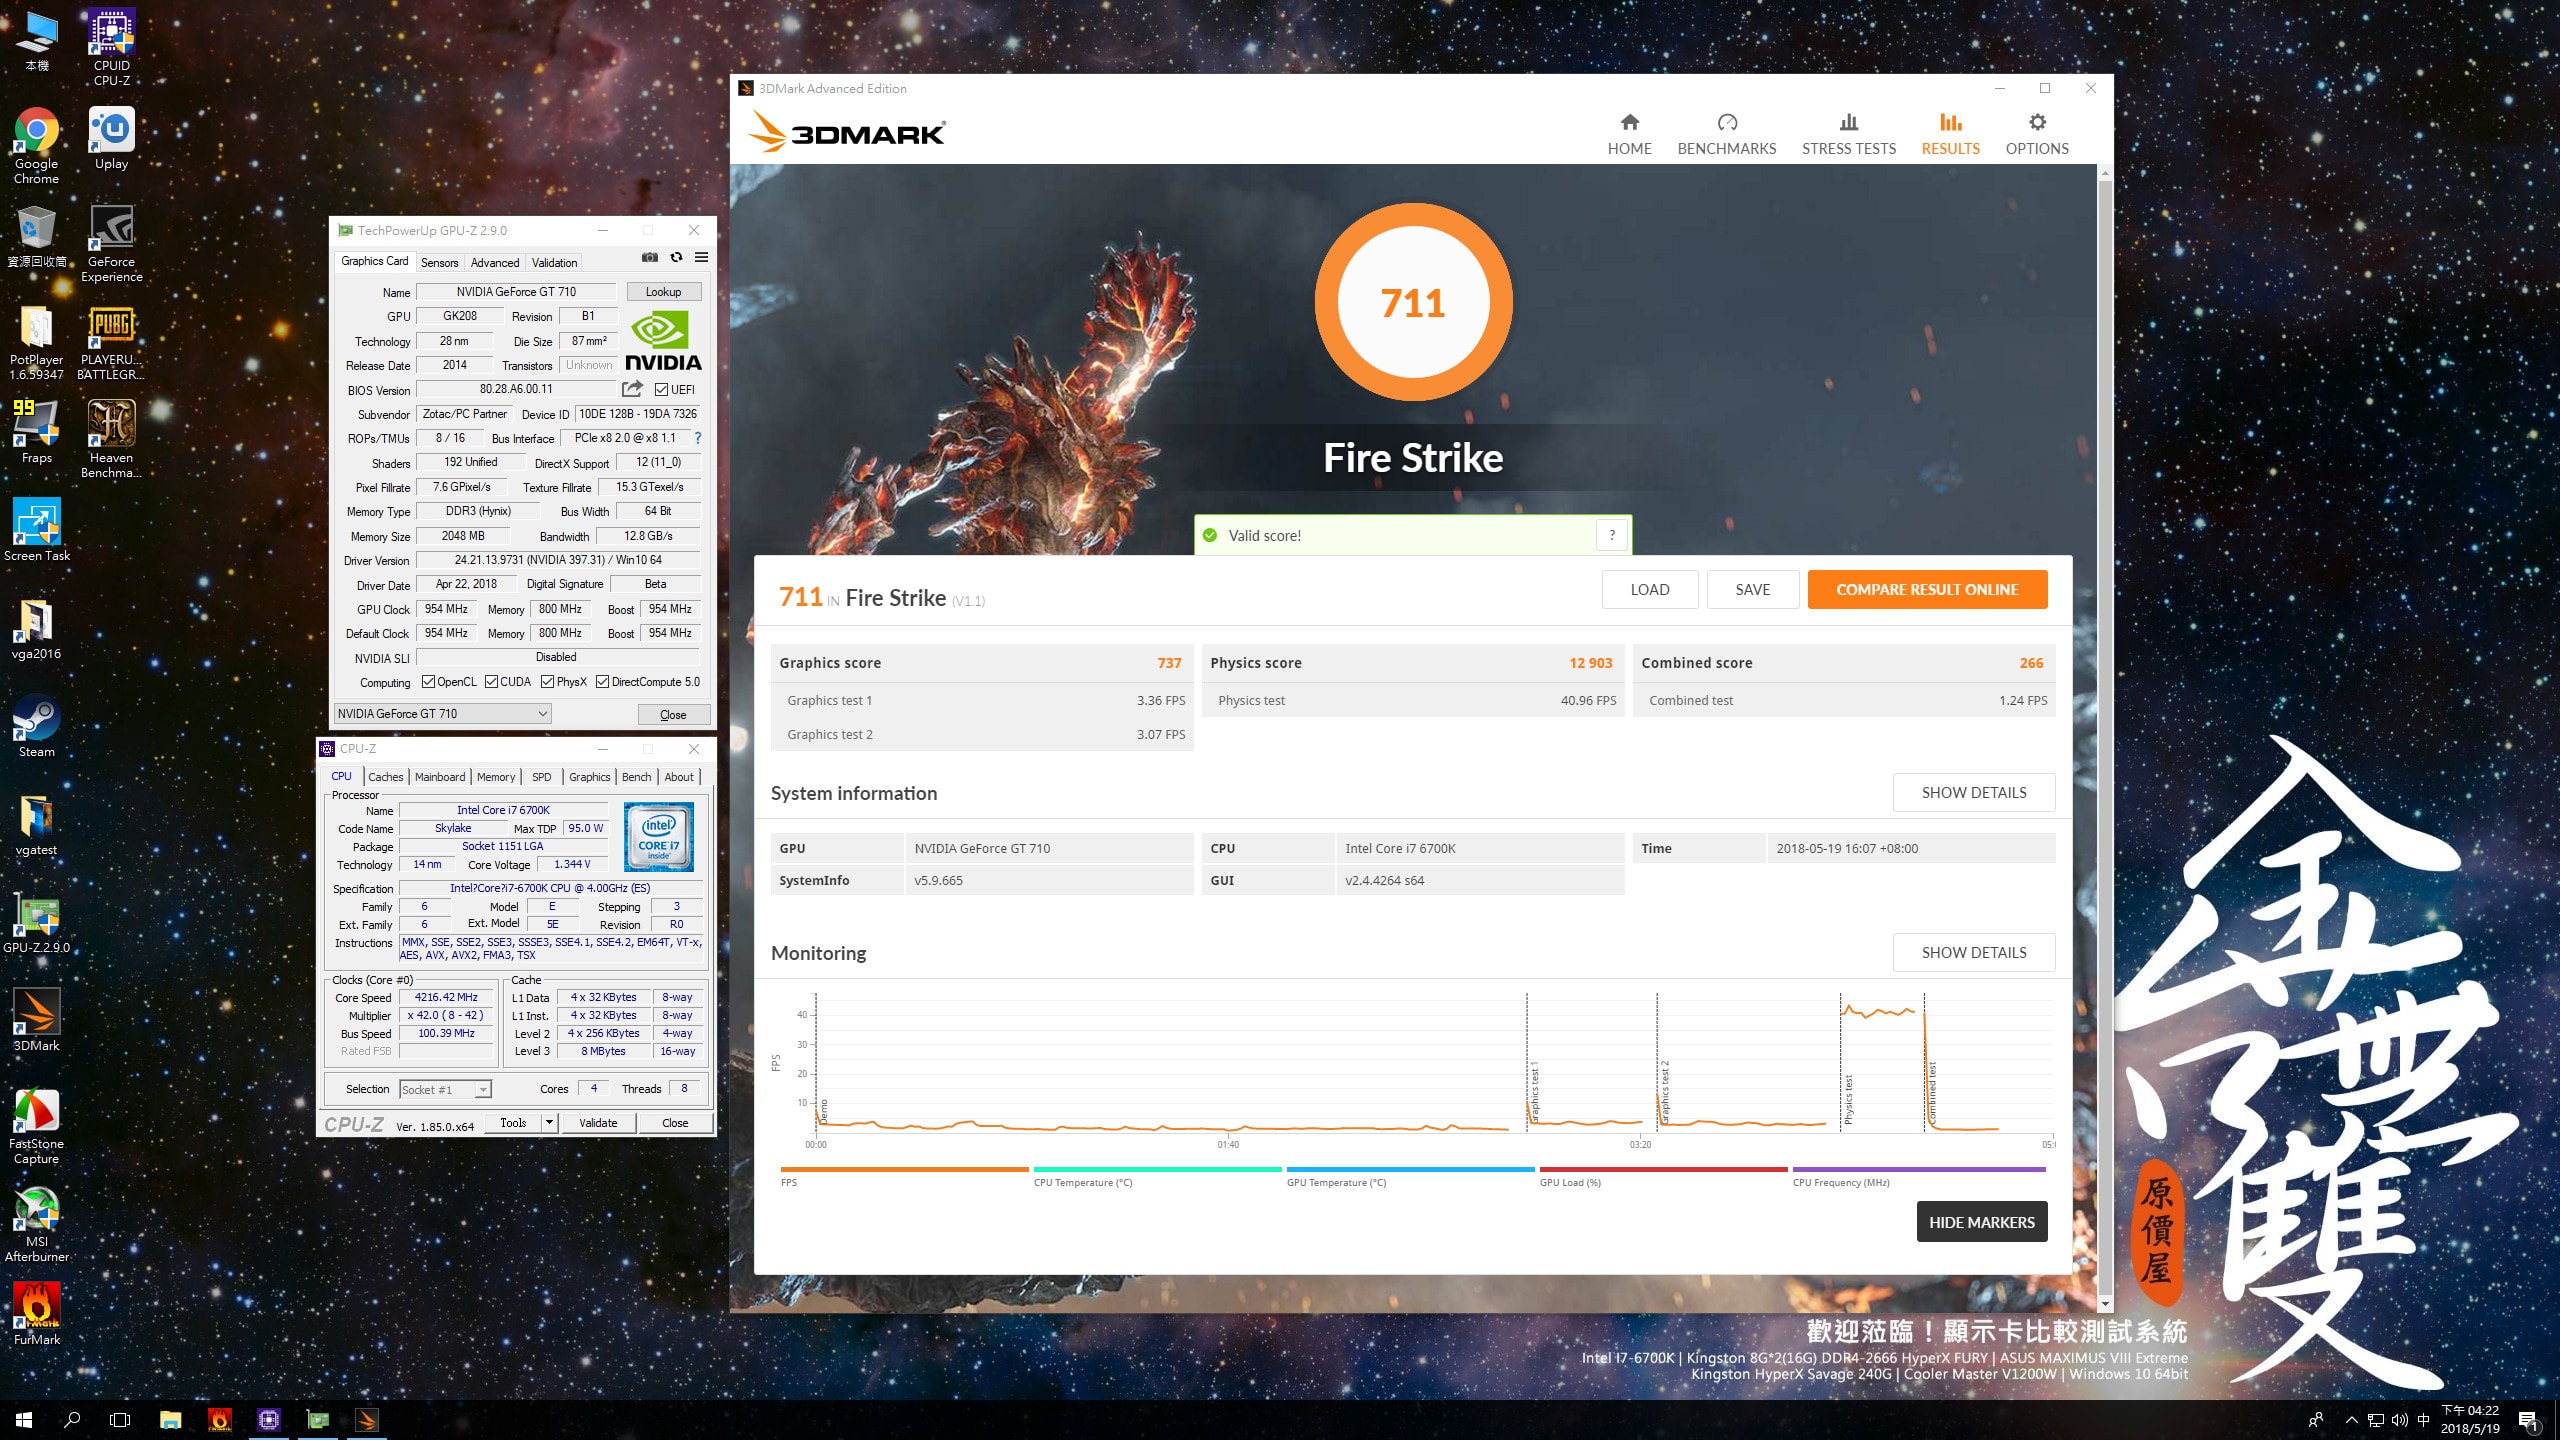Image resolution: width=2560 pixels, height=1440 pixels.
Task: Click SAVE result button
Action: click(1753, 590)
